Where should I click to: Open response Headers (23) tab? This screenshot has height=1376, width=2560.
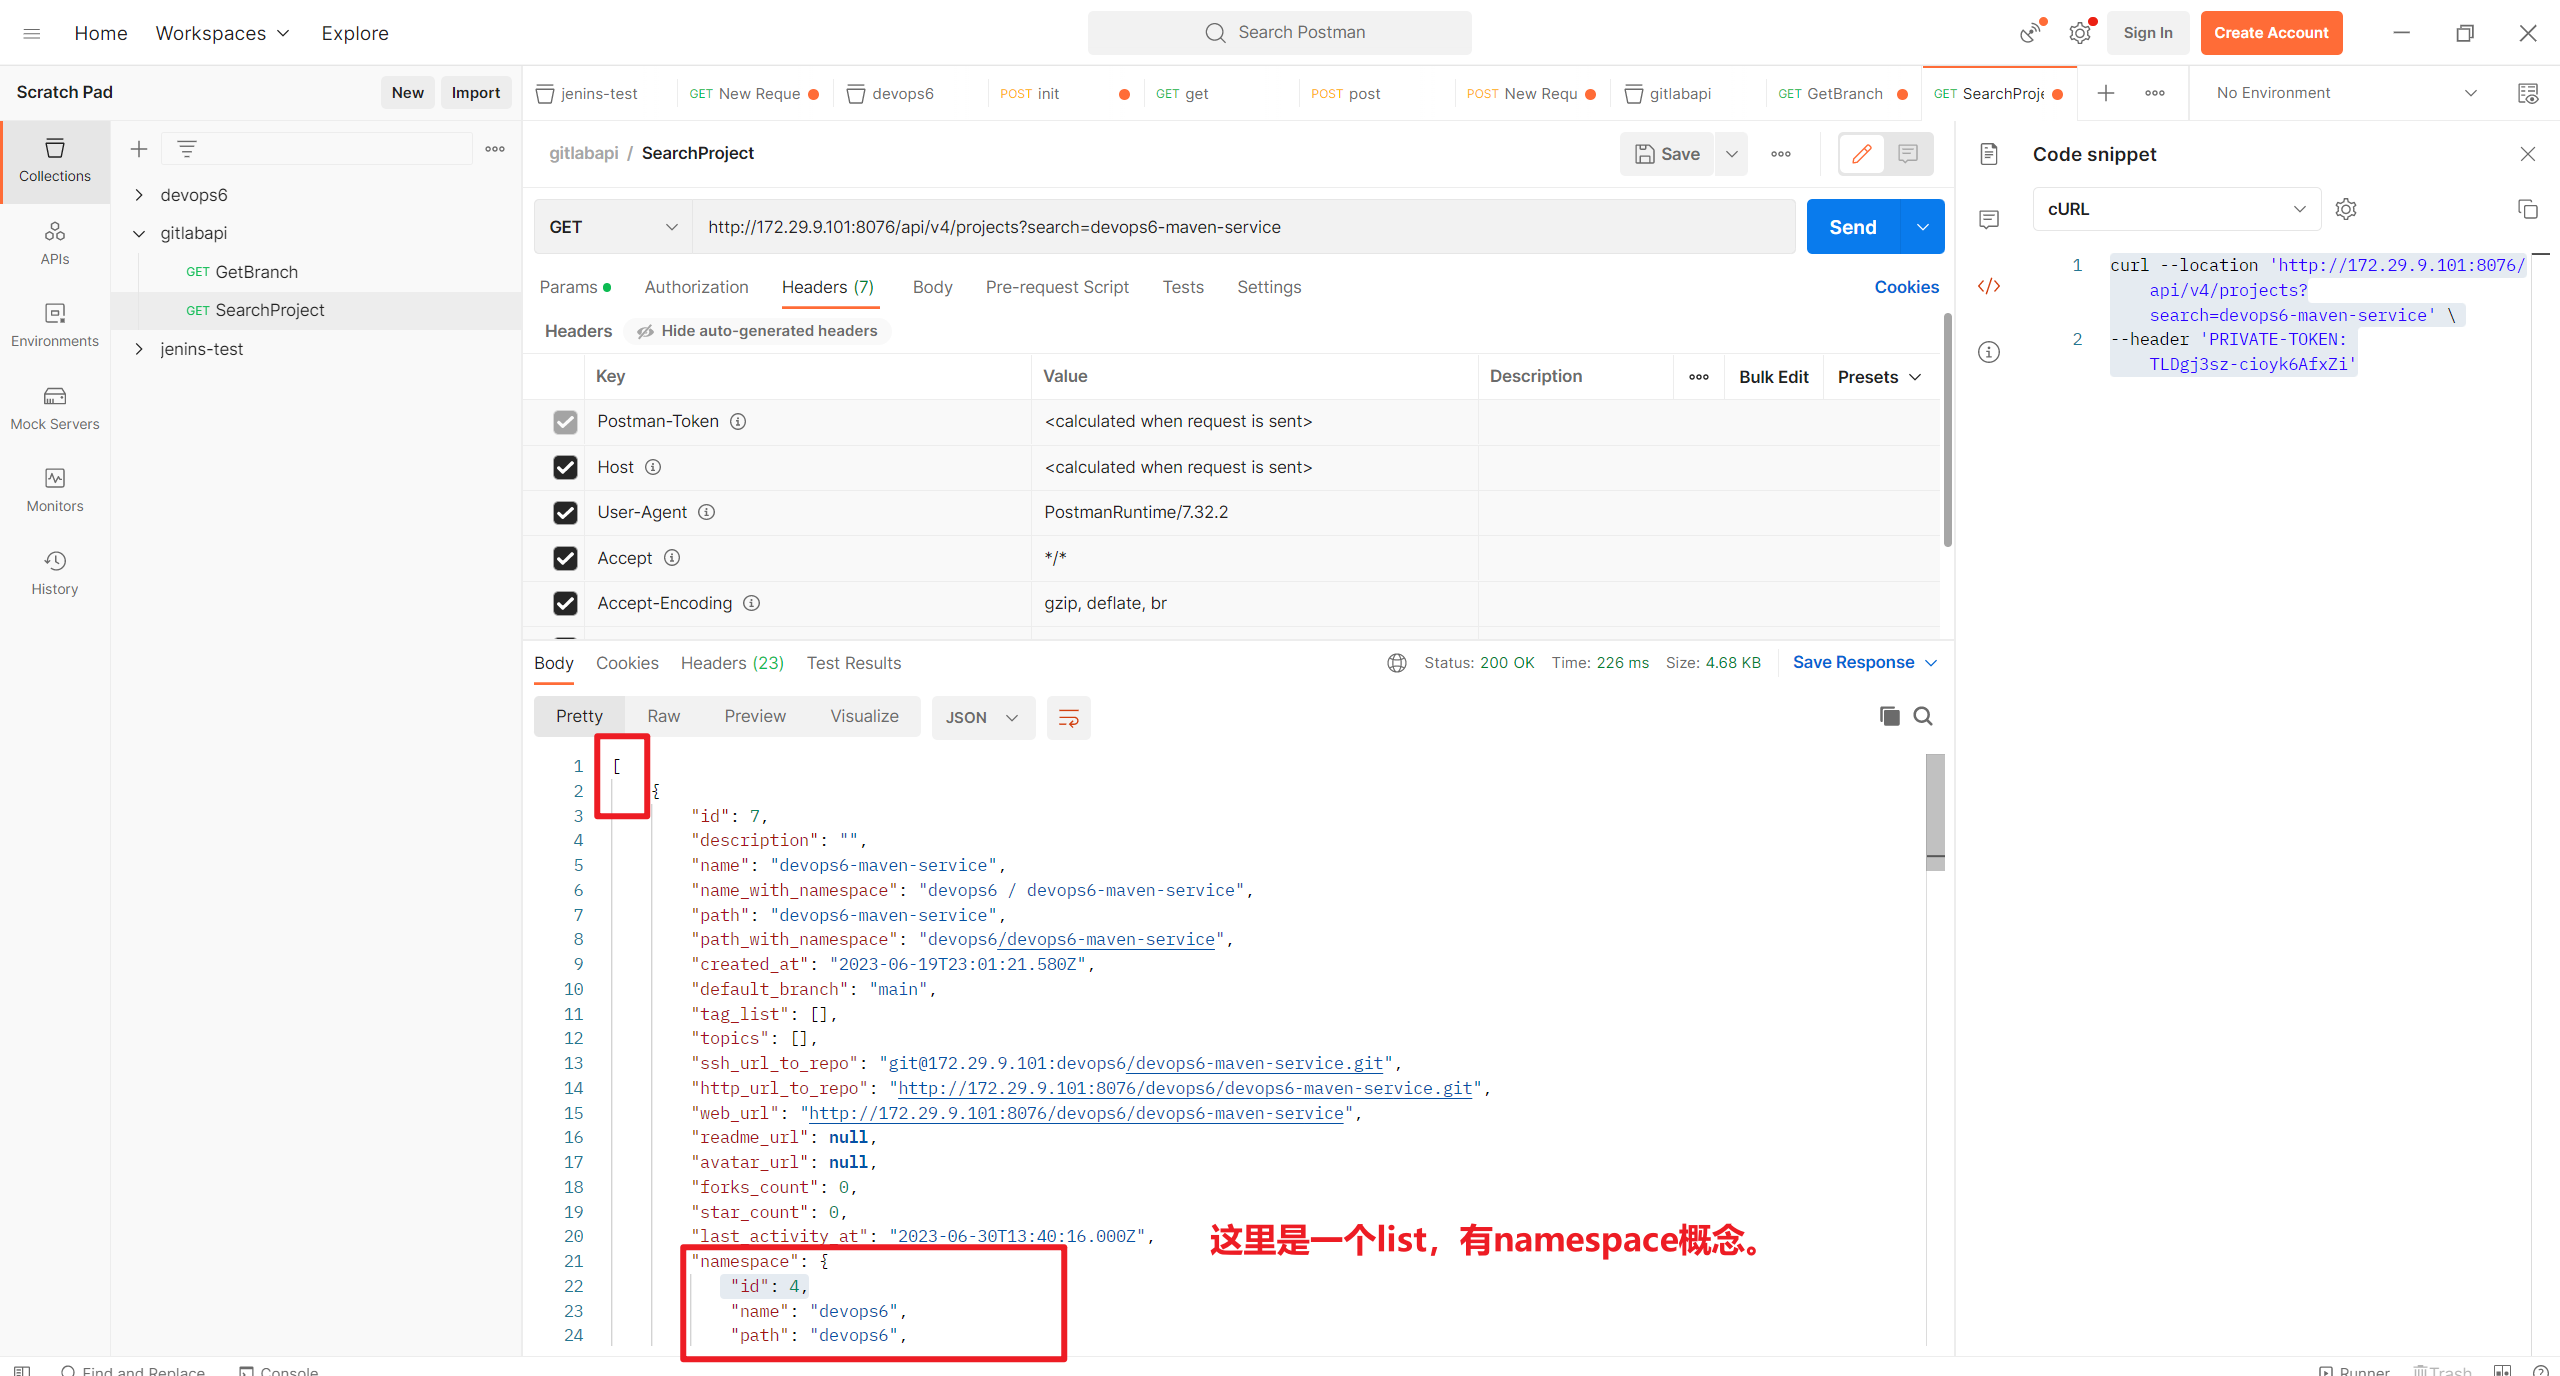pos(732,663)
